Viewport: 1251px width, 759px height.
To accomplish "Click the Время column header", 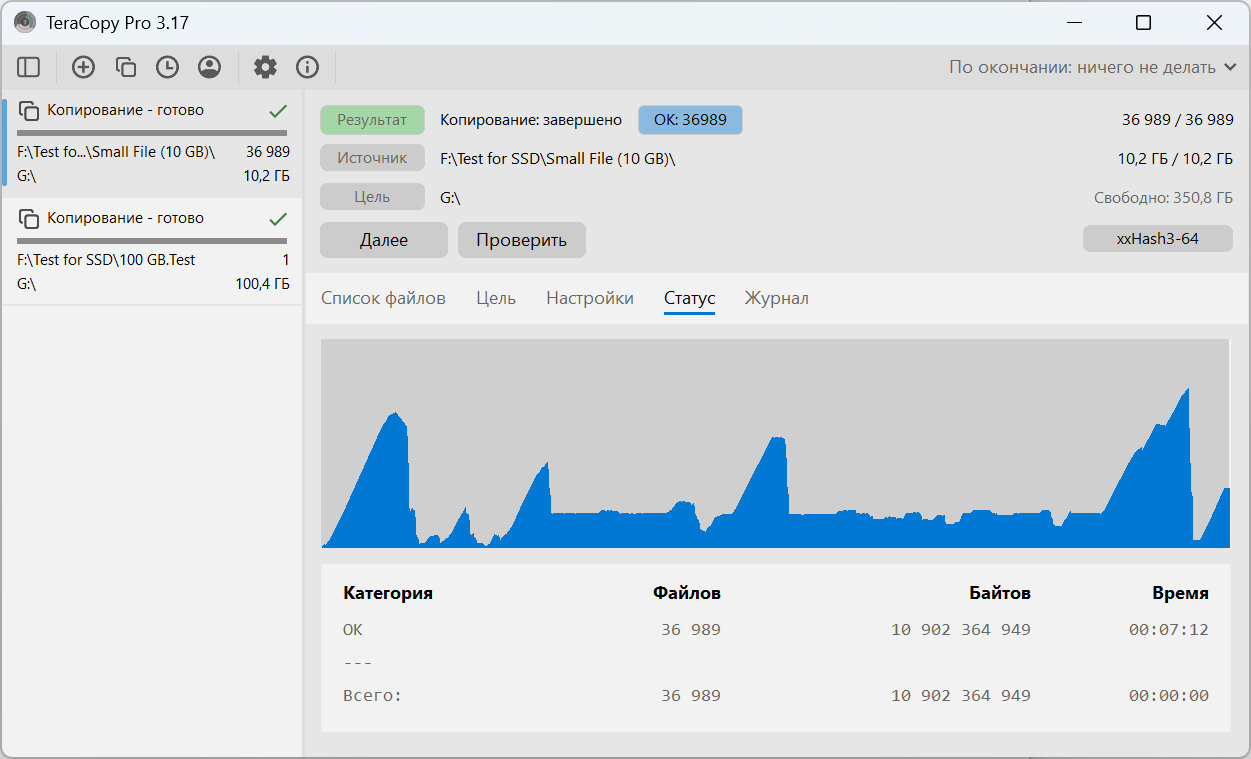I will pyautogui.click(x=1180, y=593).
